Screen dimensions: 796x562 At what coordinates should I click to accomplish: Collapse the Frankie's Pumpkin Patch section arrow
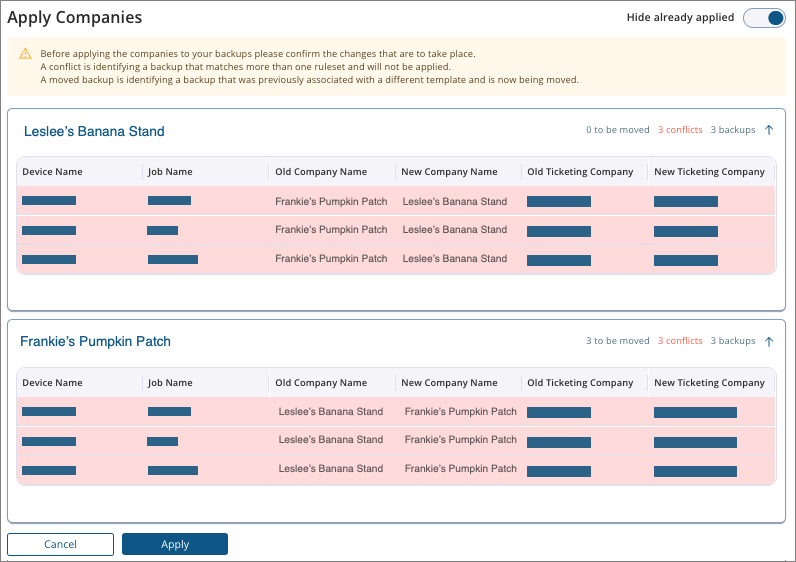tap(769, 341)
